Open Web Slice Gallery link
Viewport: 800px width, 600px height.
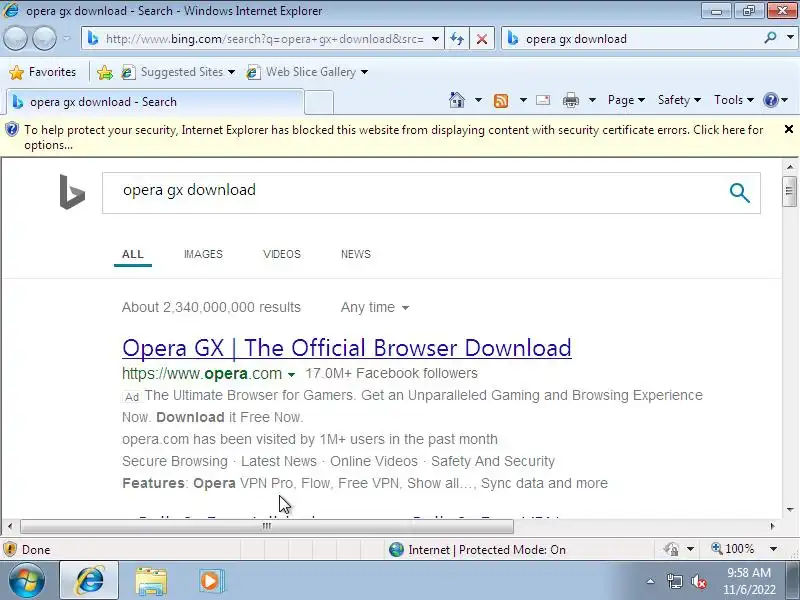pos(307,72)
